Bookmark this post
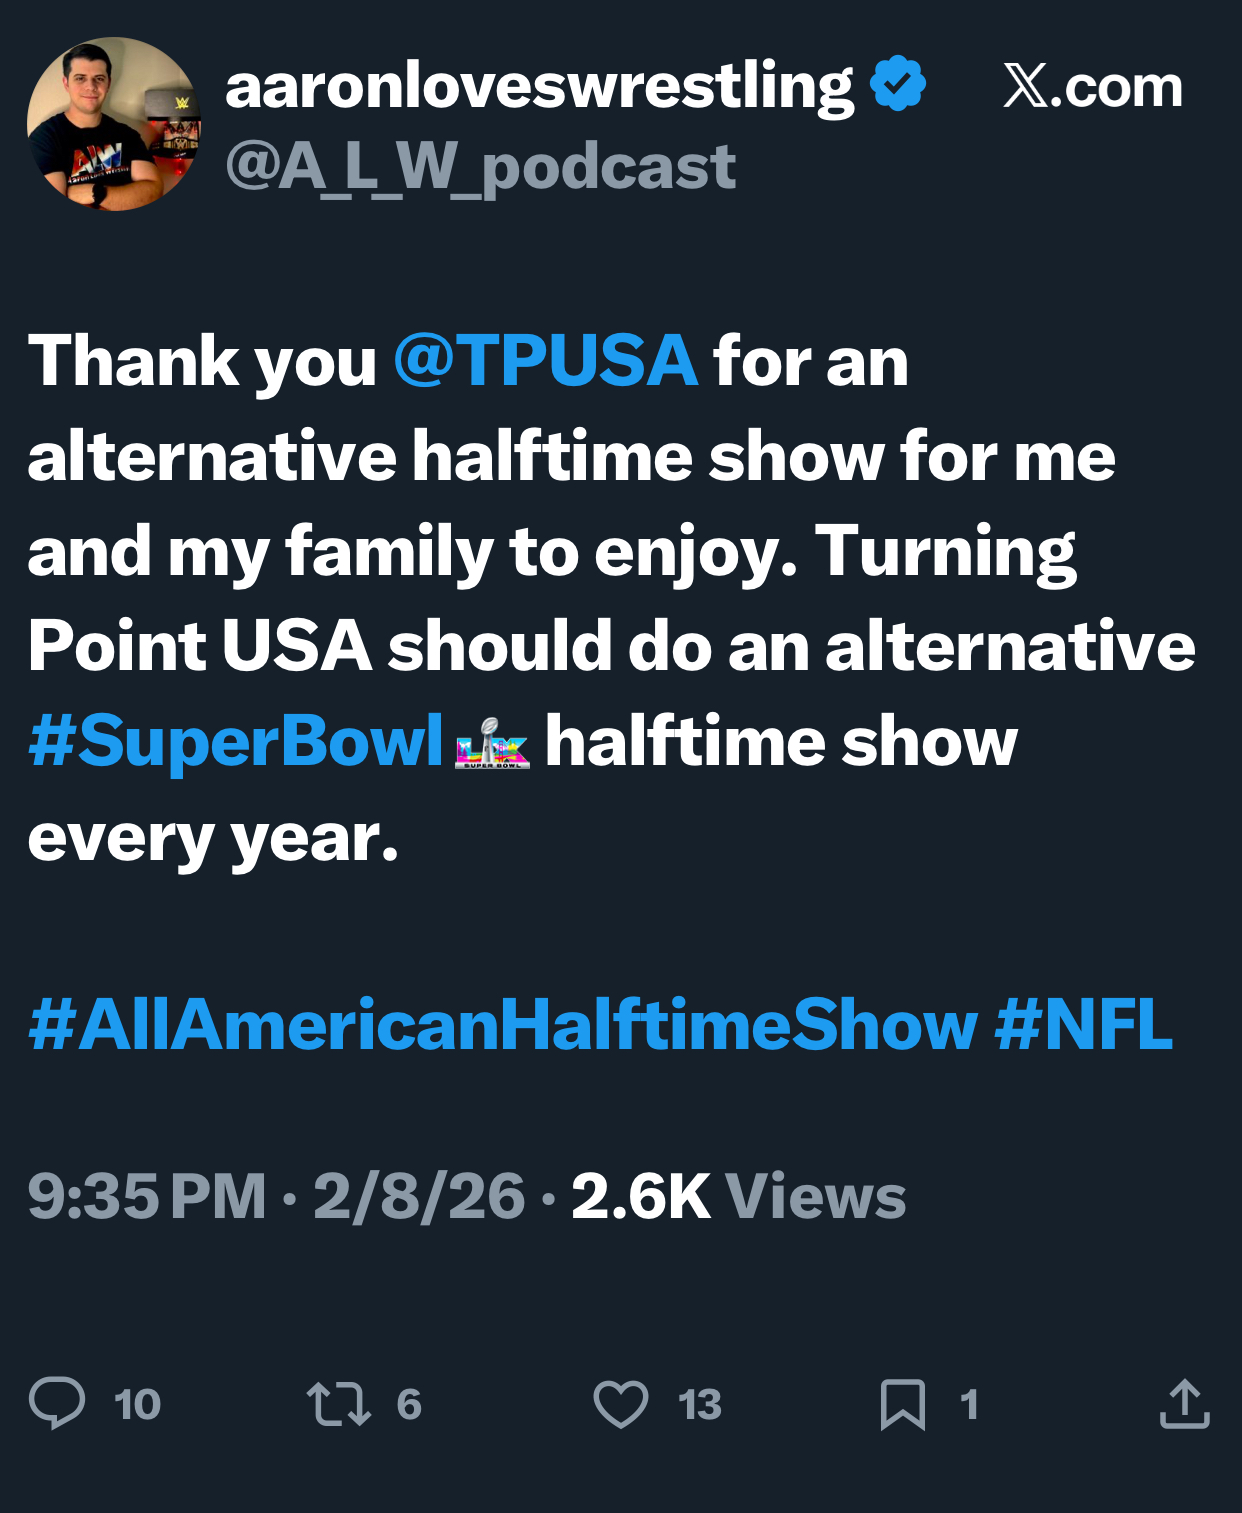1242x1513 pixels. [x=902, y=1403]
